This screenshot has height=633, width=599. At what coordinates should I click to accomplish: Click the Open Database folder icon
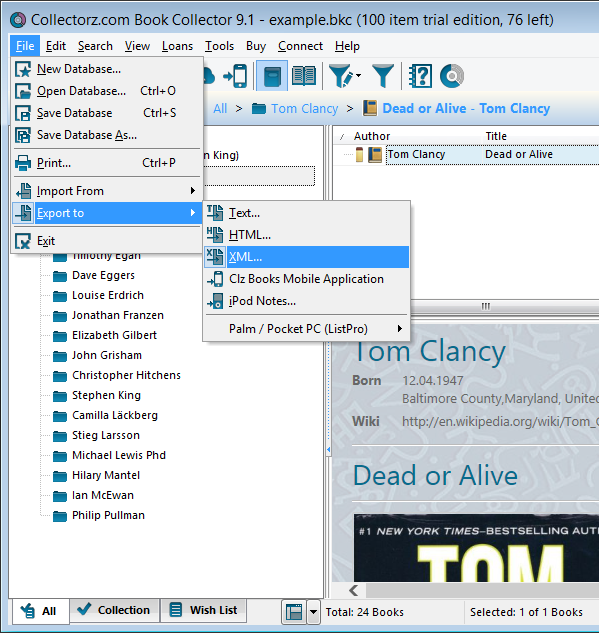point(23,91)
